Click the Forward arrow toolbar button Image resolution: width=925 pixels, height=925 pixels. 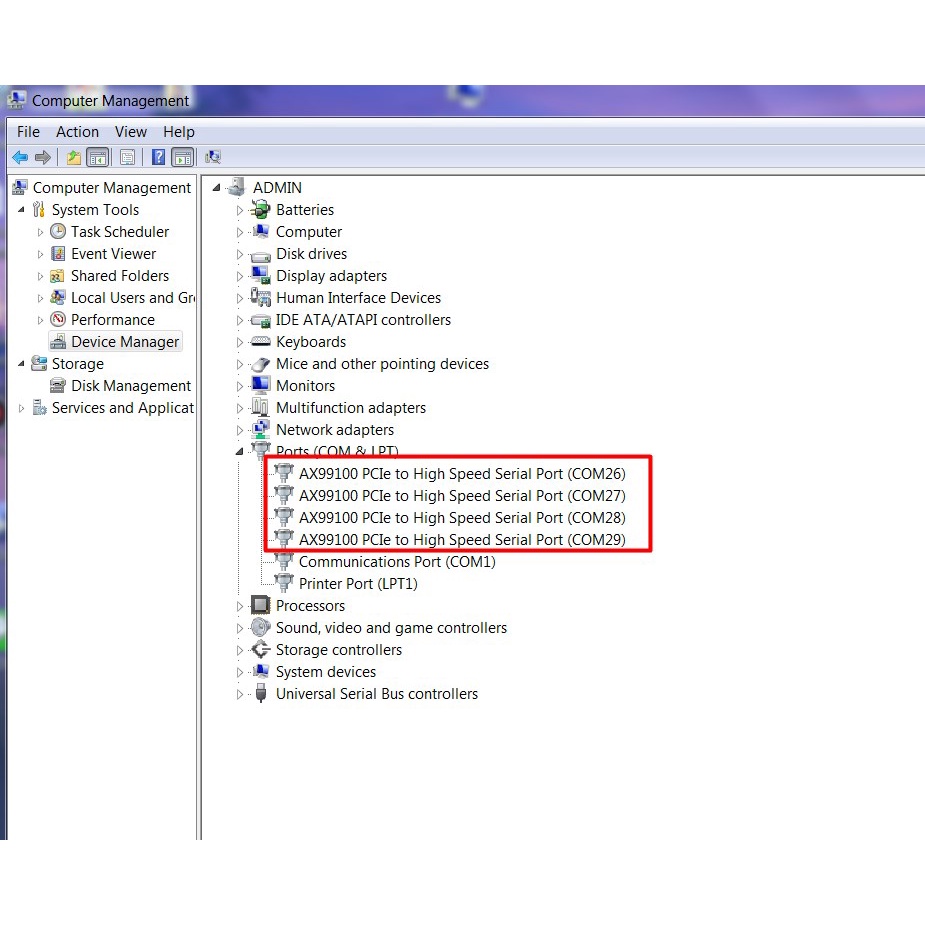click(42, 157)
